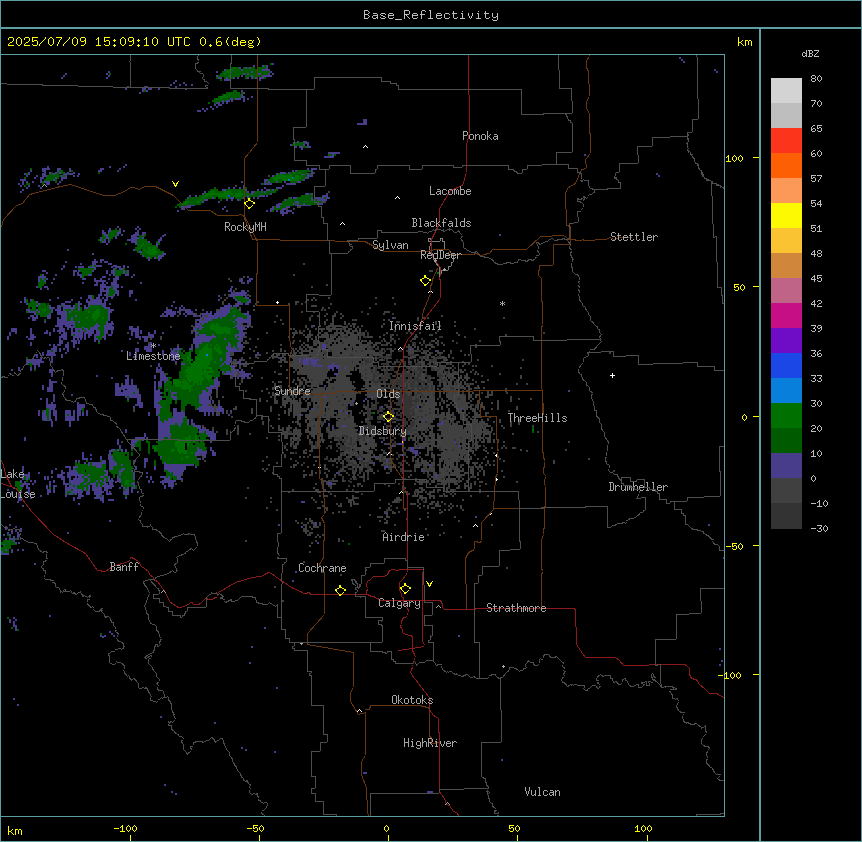The image size is (862, 842).
Task: Click the yellow diamond marker below Cochrane
Action: click(x=340, y=590)
